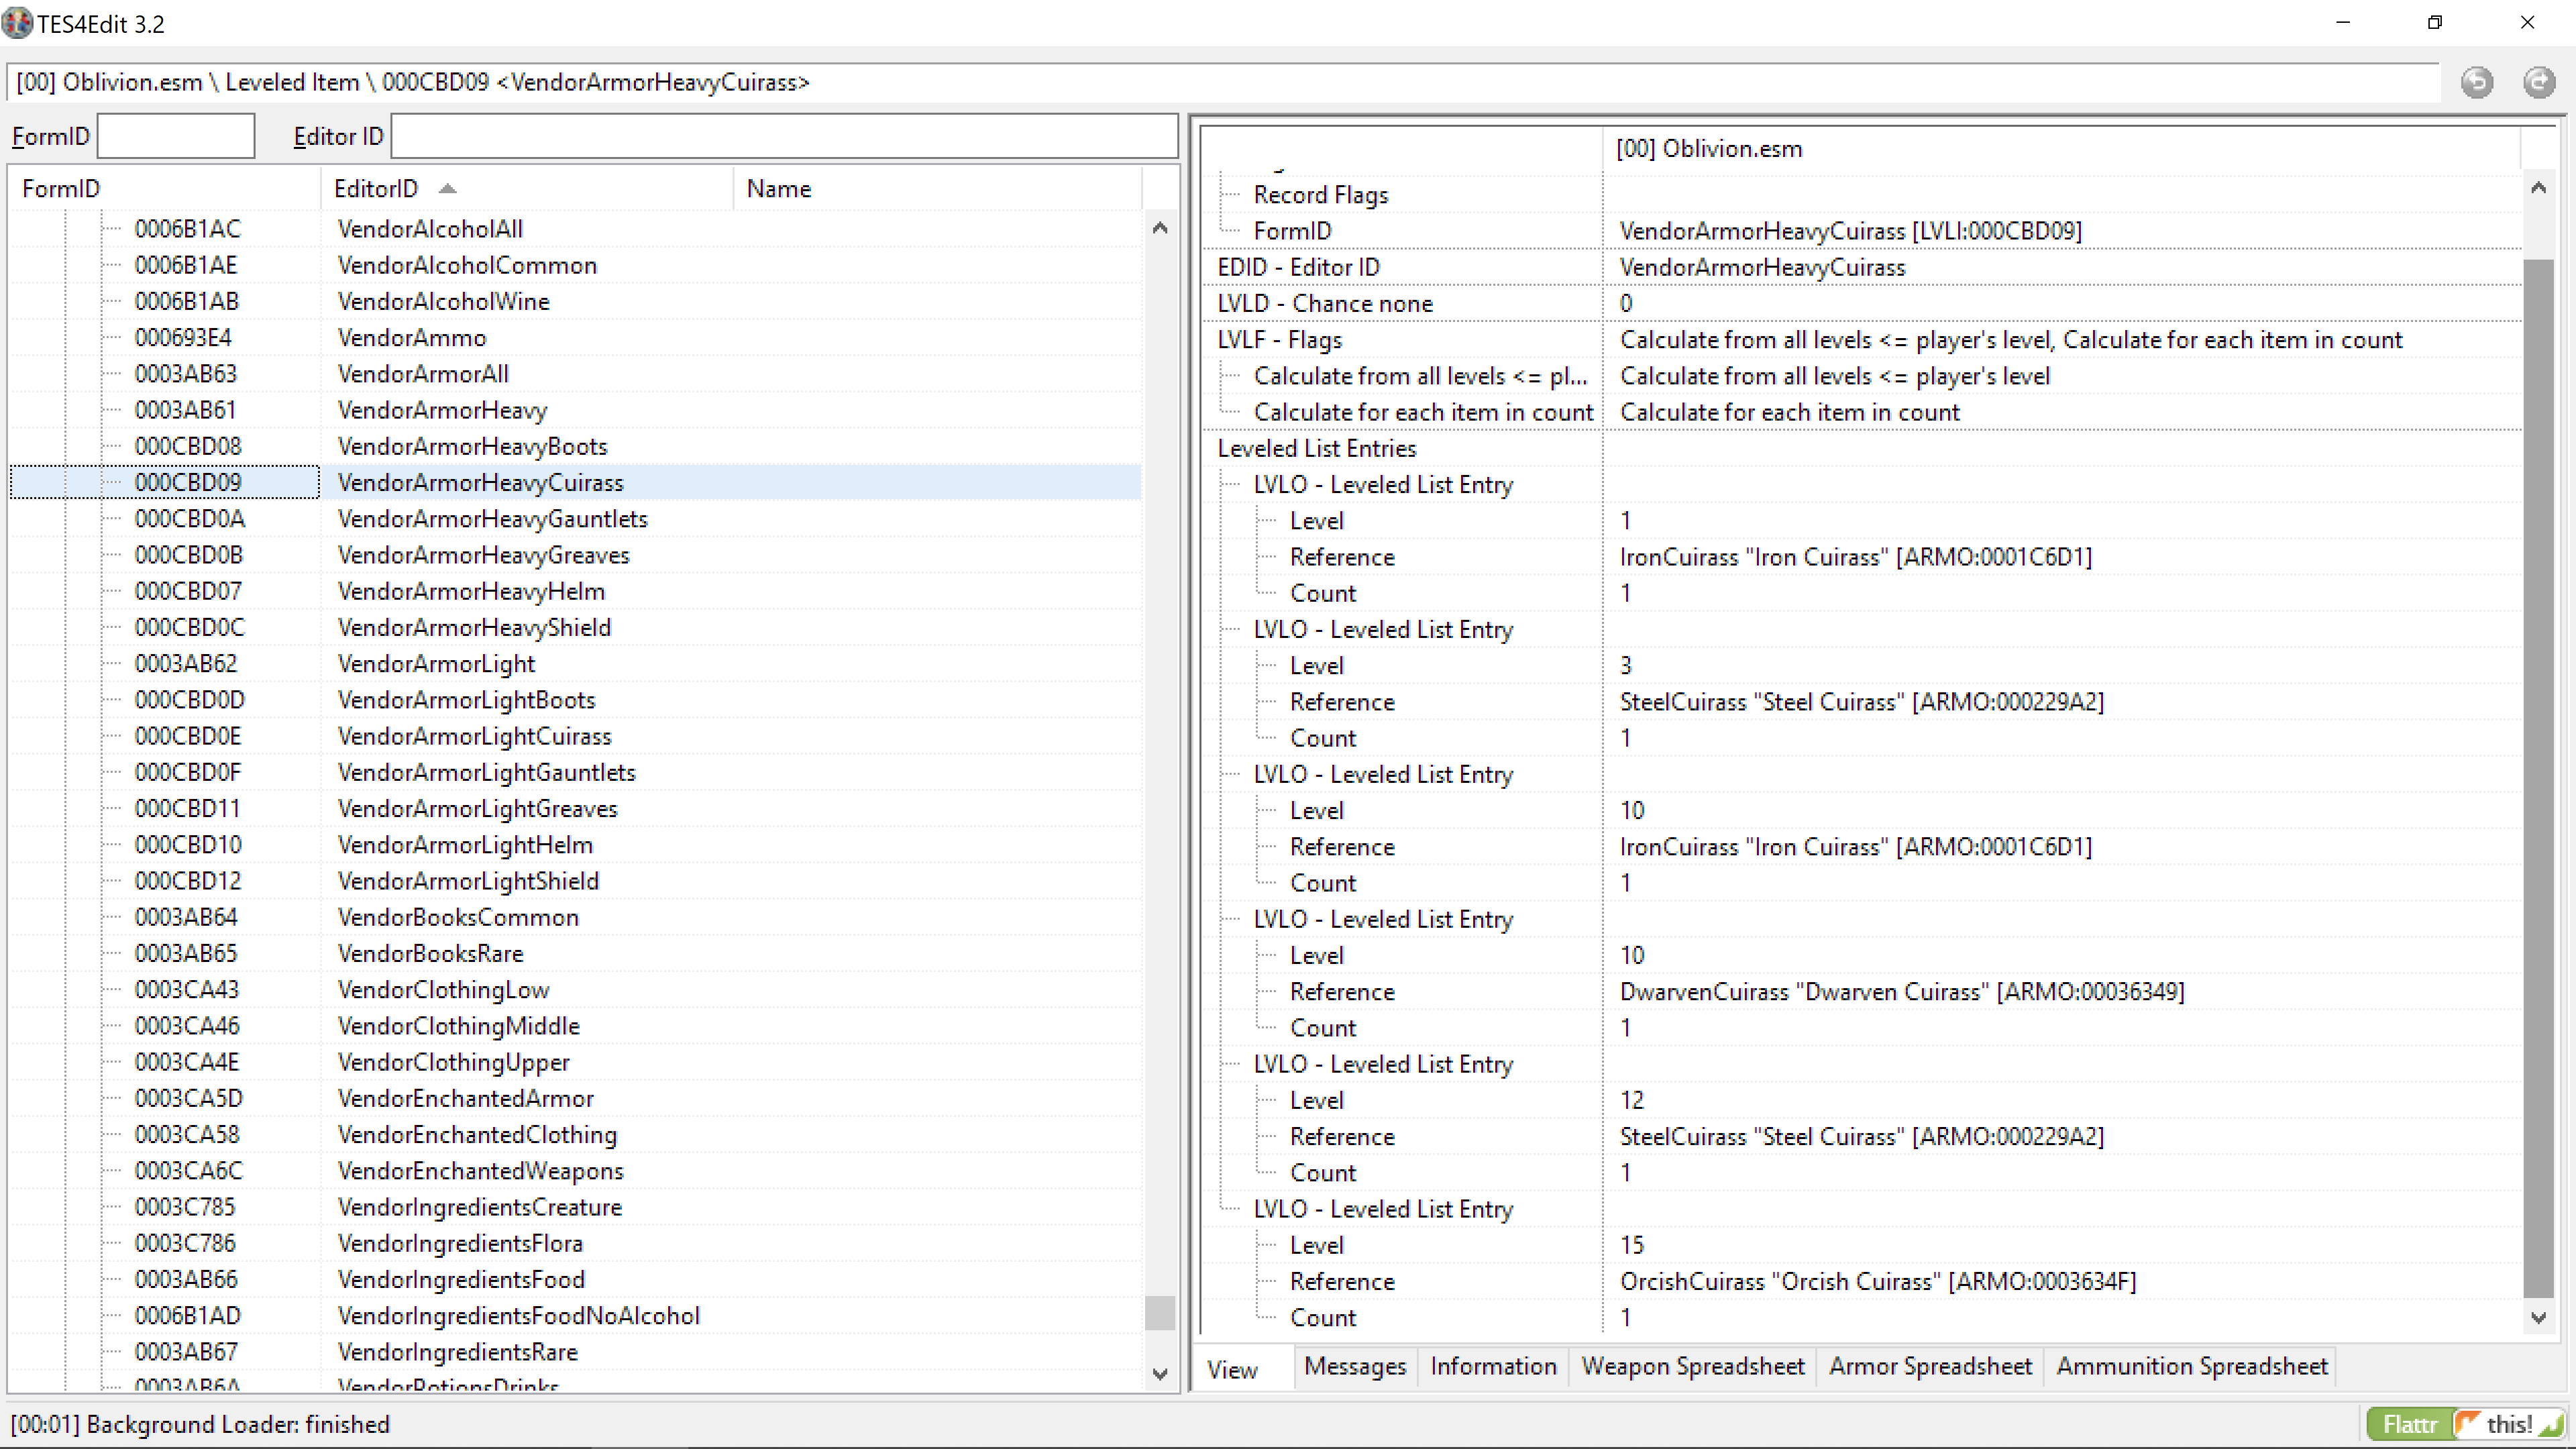Select the VendorArmorLightCuirass record
The image size is (2576, 1449).
(474, 736)
